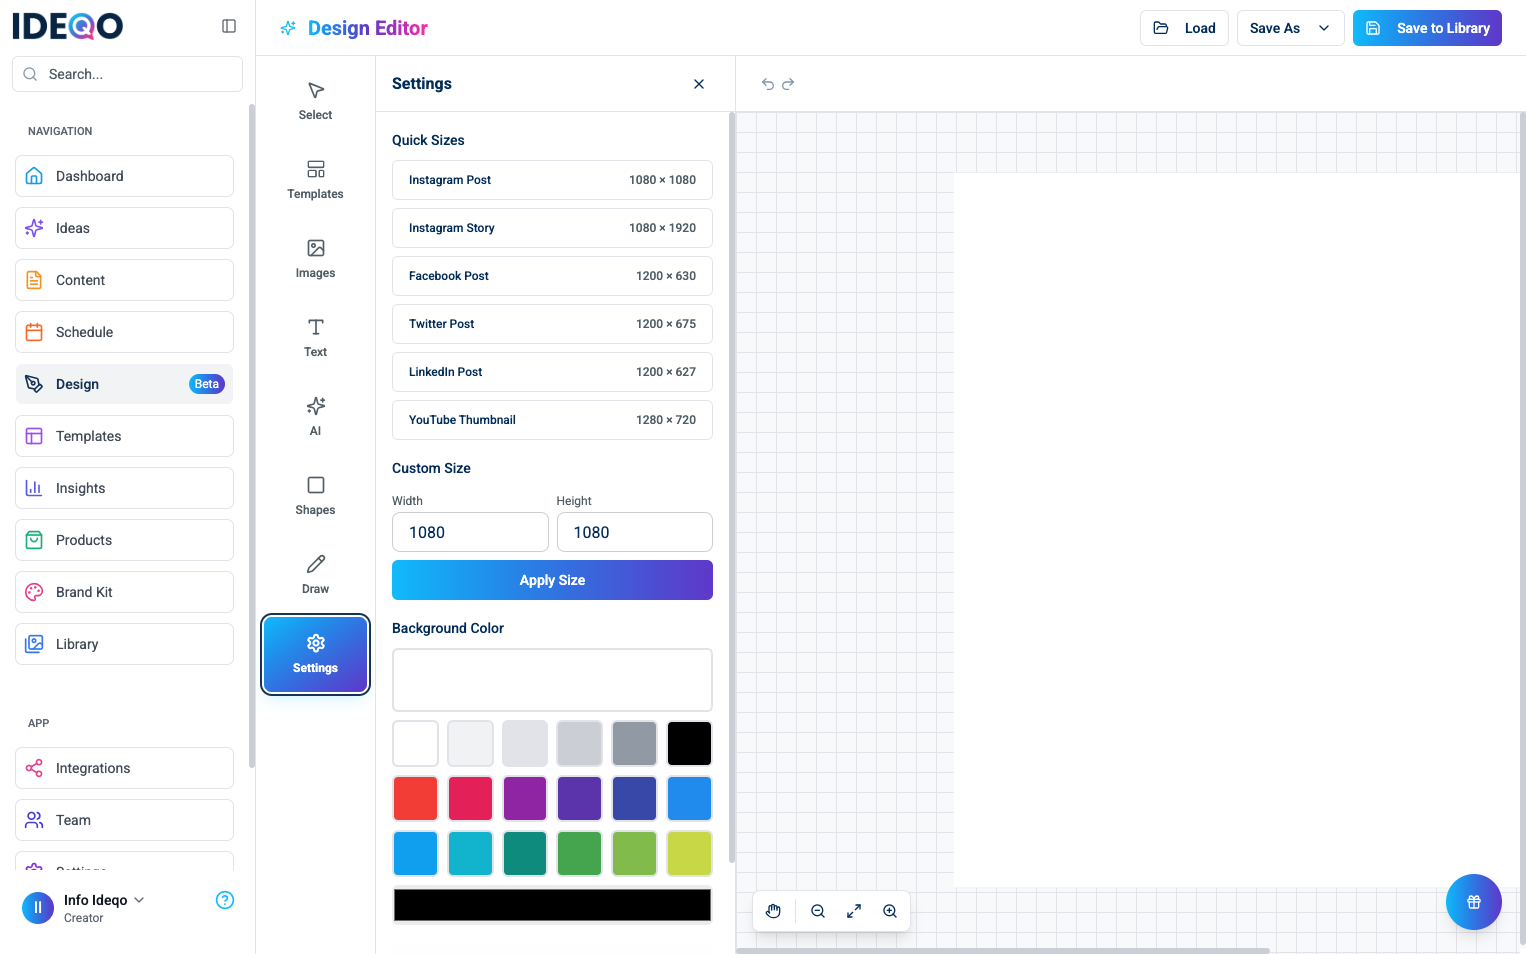Choose the YouTube Thumbnail quick size
Screen dimensions: 1526x954
point(552,420)
